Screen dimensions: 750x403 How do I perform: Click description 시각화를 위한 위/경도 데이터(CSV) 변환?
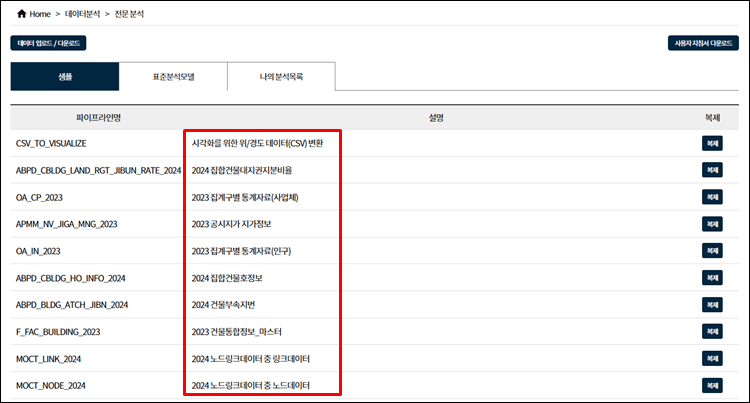257,143
